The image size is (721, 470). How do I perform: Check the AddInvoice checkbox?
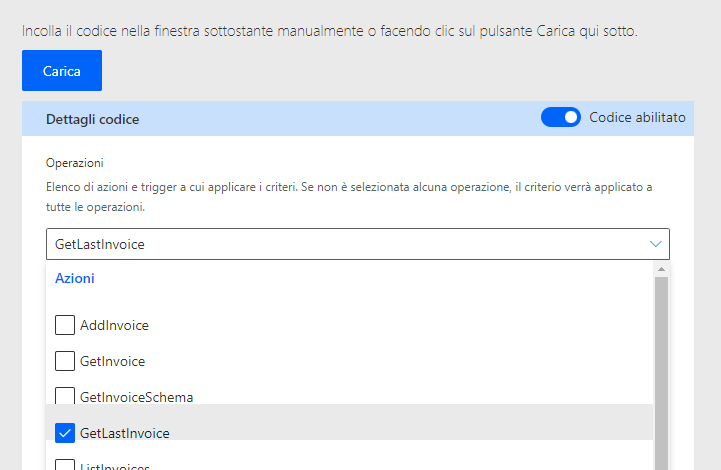coord(64,325)
